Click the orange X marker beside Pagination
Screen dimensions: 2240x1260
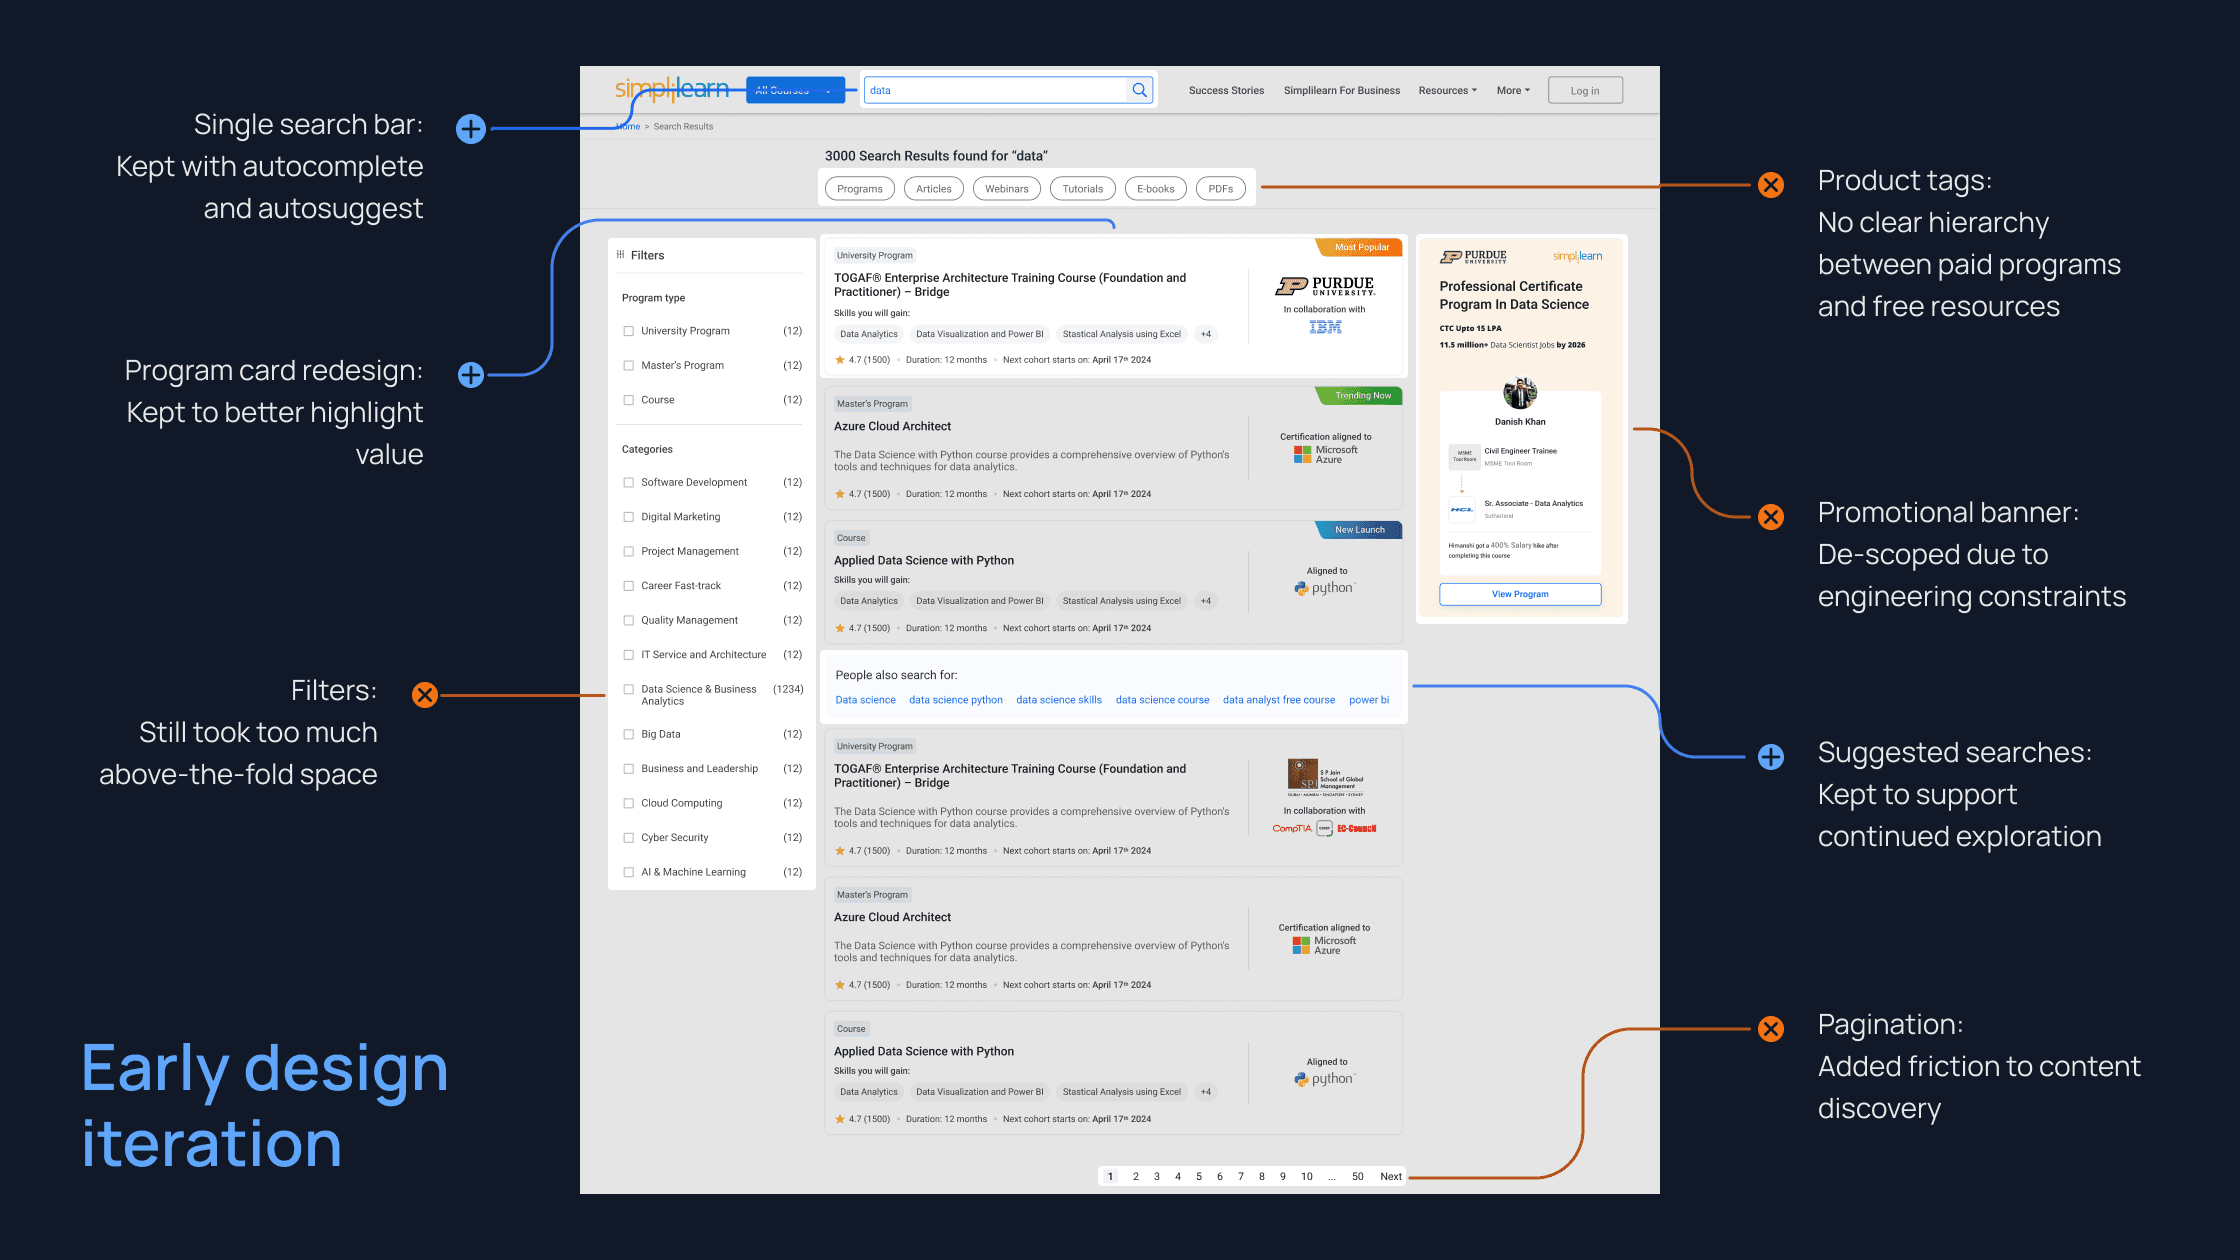[x=1771, y=1029]
